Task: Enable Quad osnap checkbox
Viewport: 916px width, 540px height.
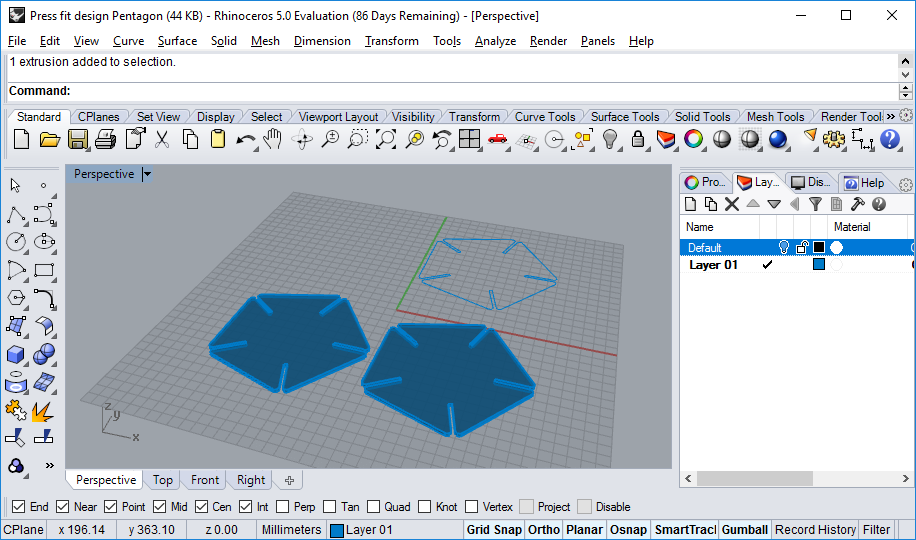Action: 373,507
